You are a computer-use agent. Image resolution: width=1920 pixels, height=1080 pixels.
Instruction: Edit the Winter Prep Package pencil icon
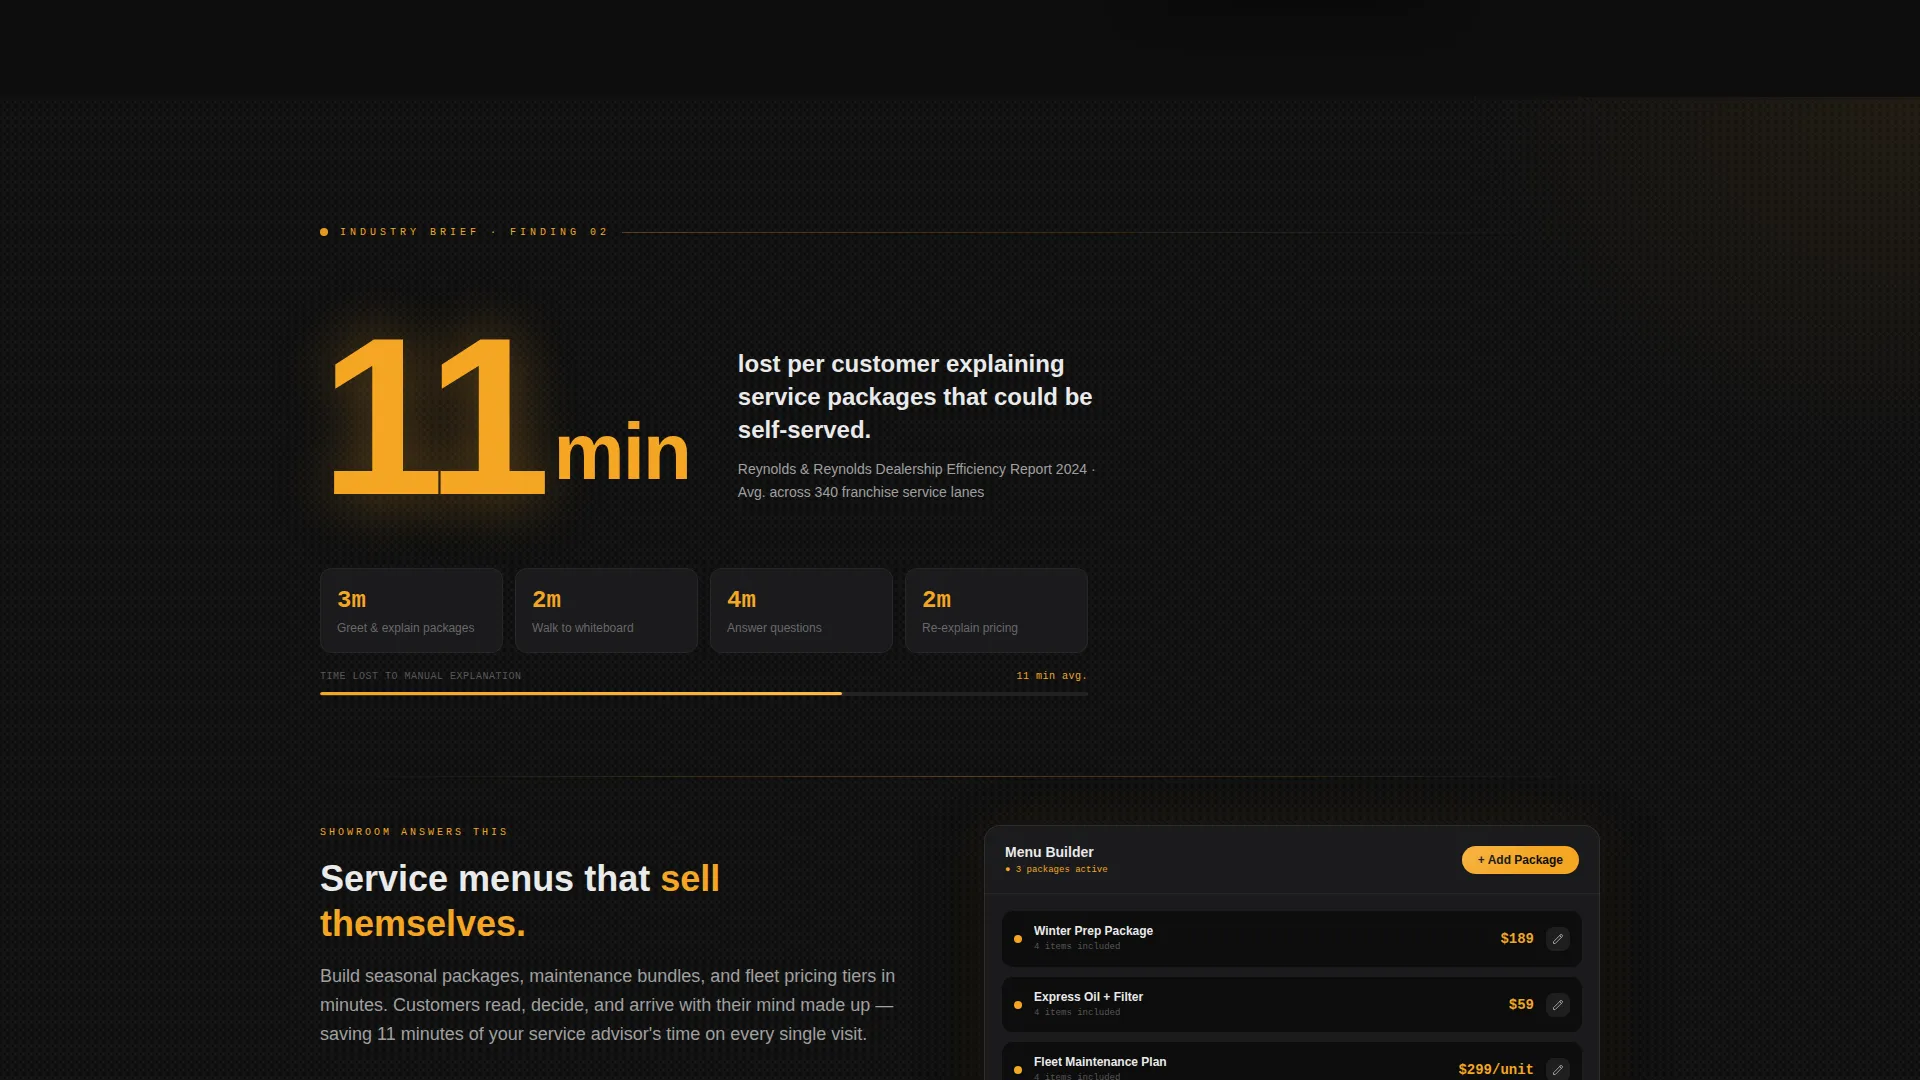[1558, 939]
